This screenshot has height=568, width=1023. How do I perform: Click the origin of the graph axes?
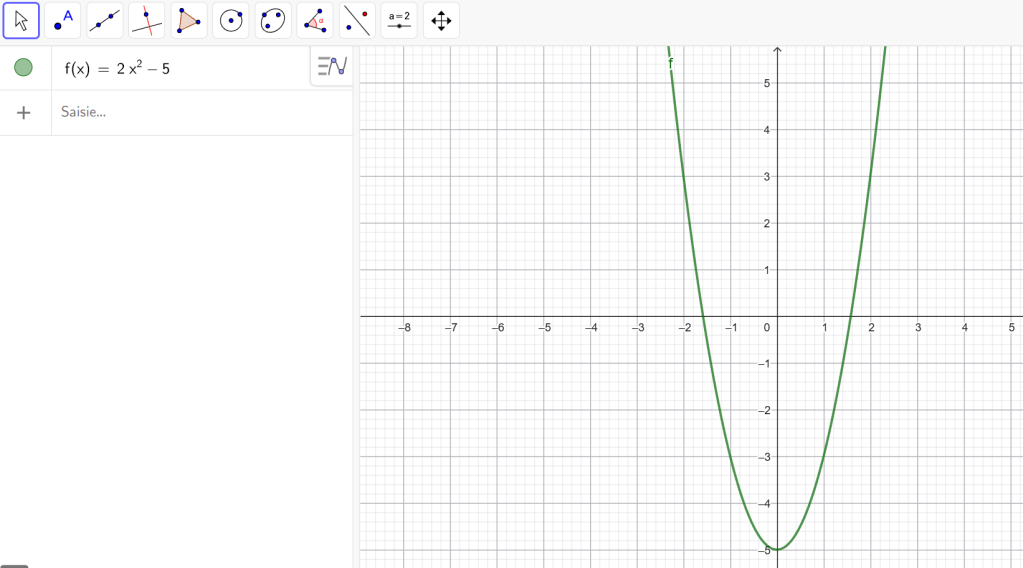777,316
